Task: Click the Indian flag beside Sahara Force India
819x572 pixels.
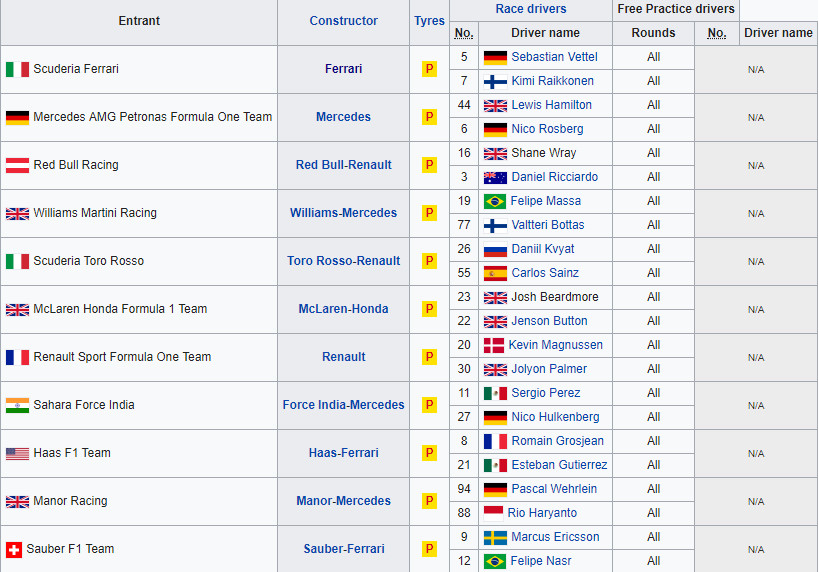Action: click(x=17, y=405)
